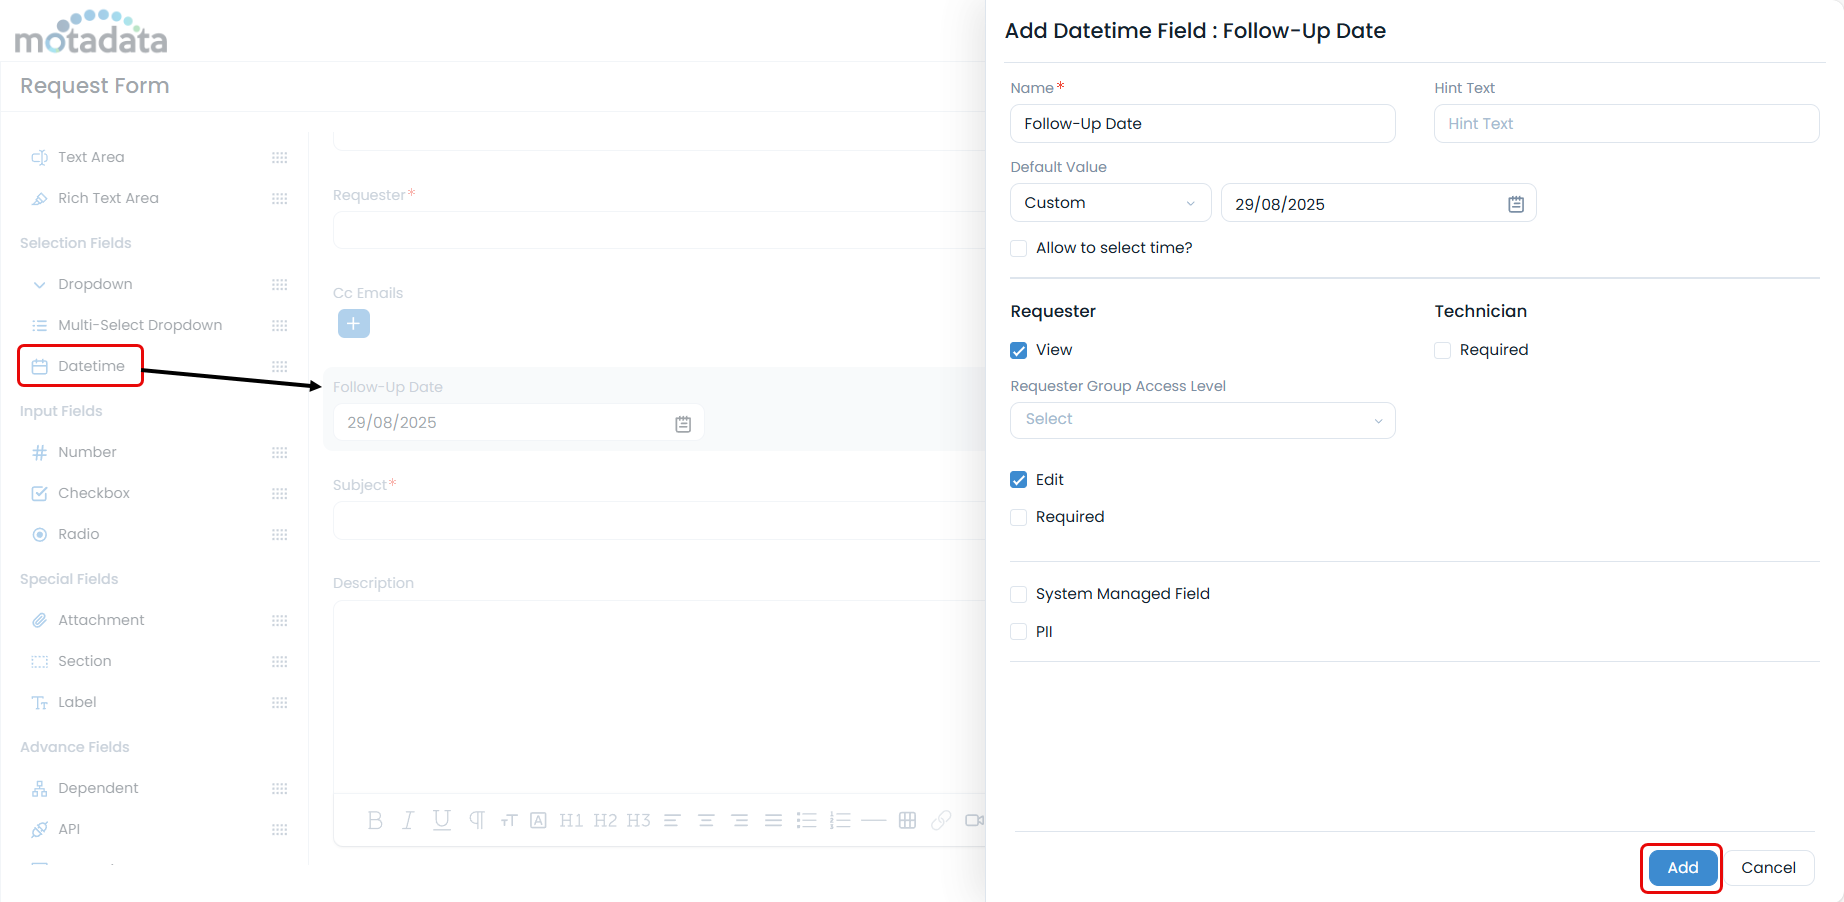The width and height of the screenshot is (1844, 902).
Task: Click the plus icon under Cc Emails
Action: 353,323
